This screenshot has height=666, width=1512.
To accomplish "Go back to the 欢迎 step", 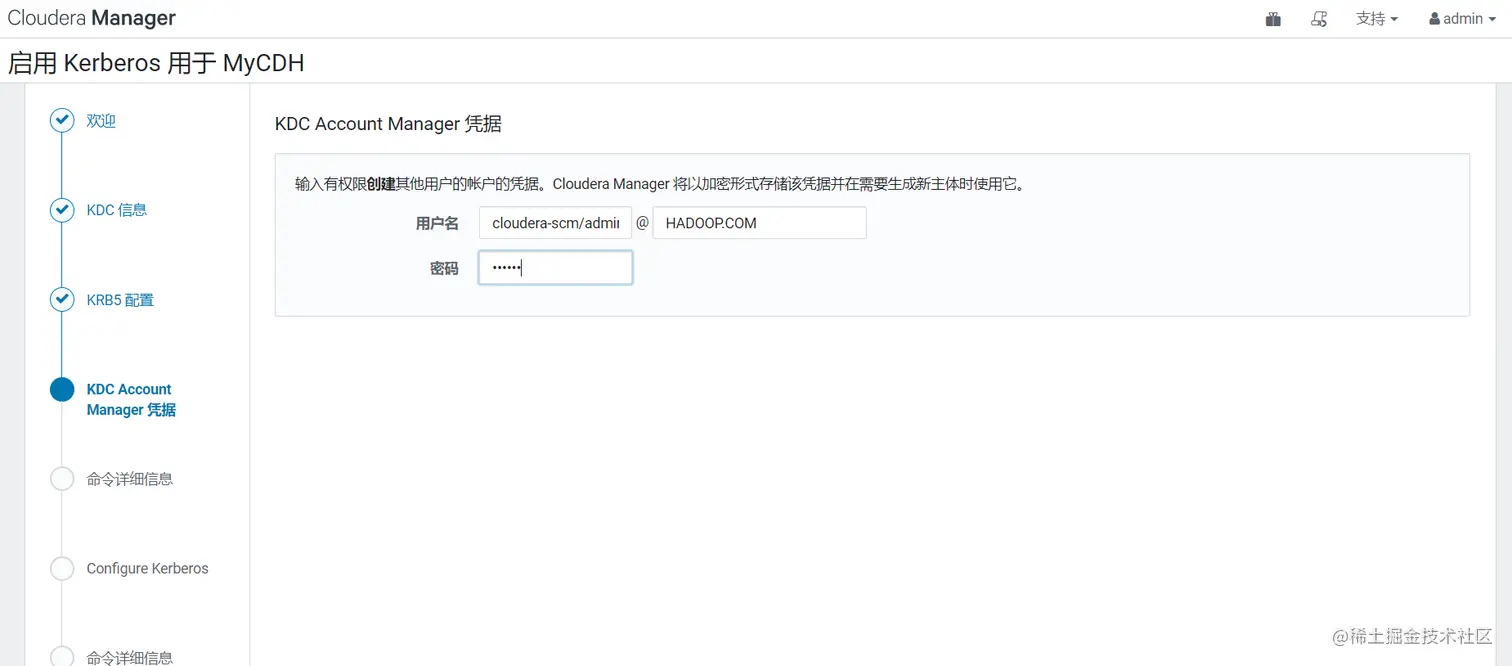I will (x=101, y=121).
